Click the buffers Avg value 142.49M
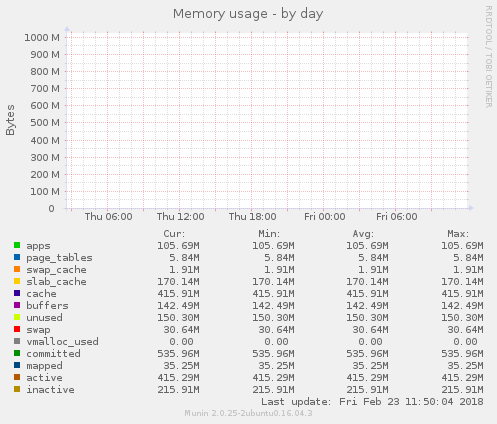The width and height of the screenshot is (497, 424). pos(367,306)
